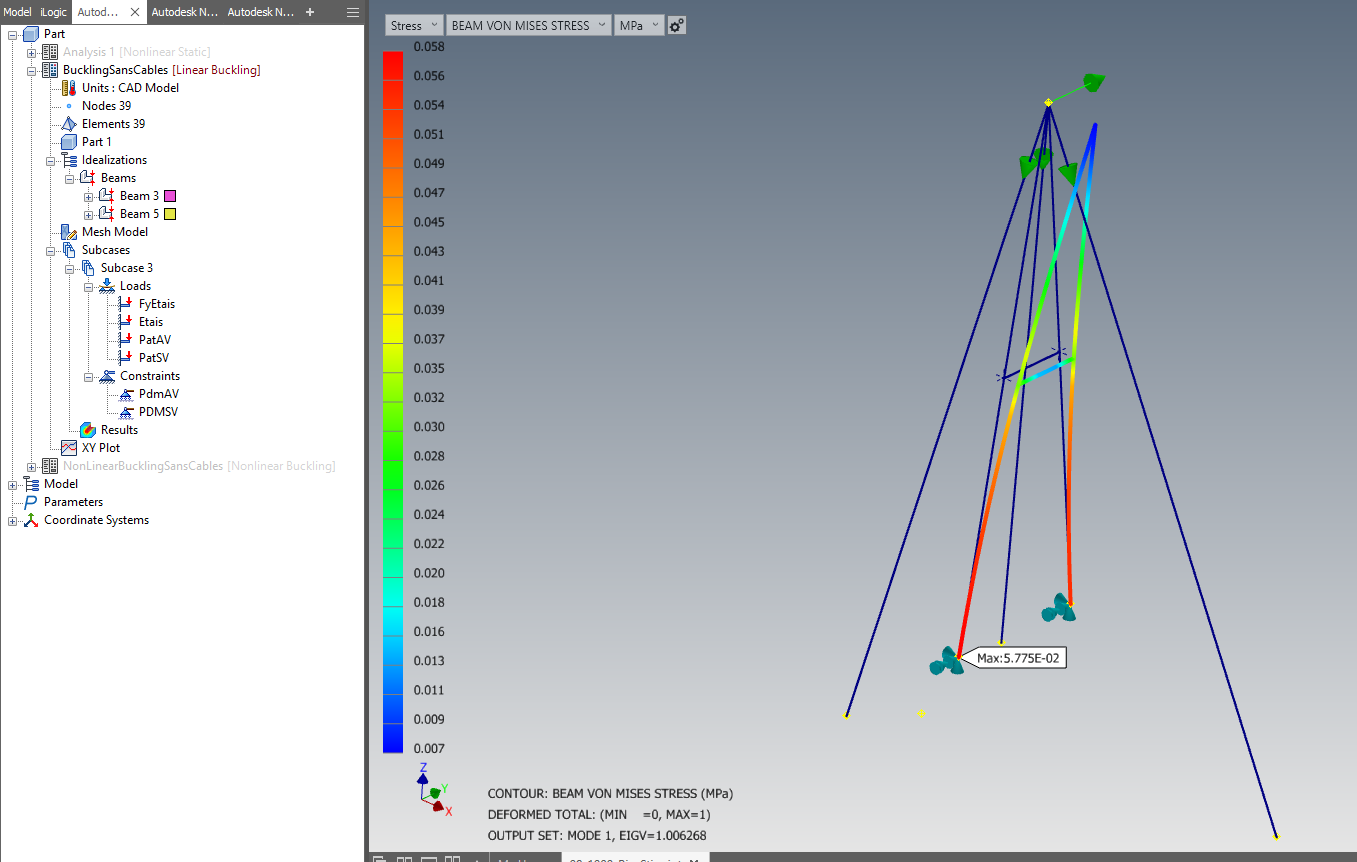
Task: Open the BEAM VON MISES STRESS dropdown
Action: [528, 25]
